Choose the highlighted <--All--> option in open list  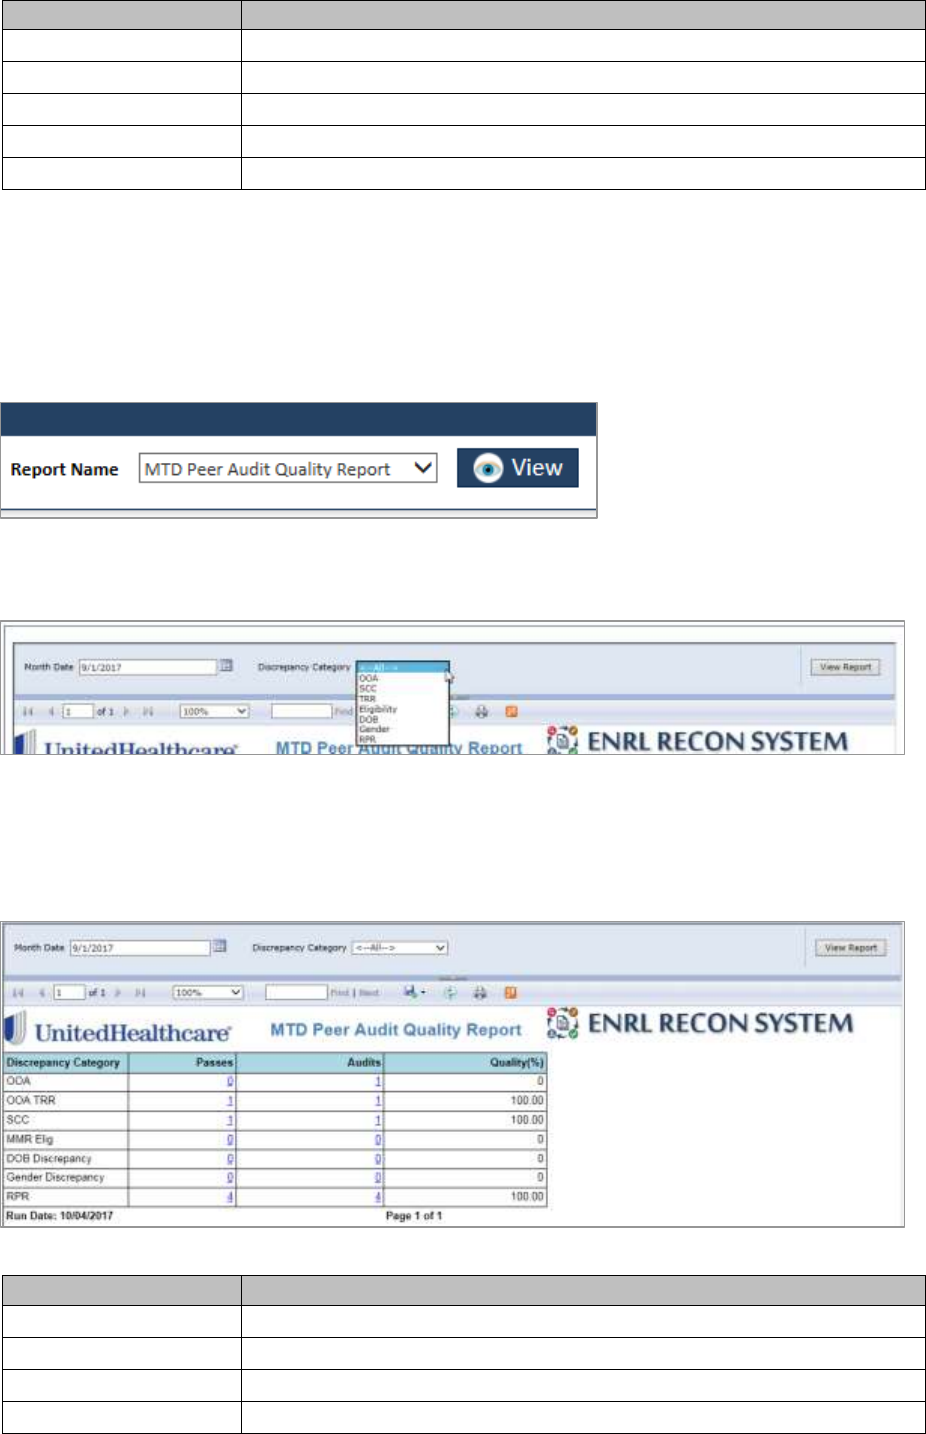pos(401,667)
